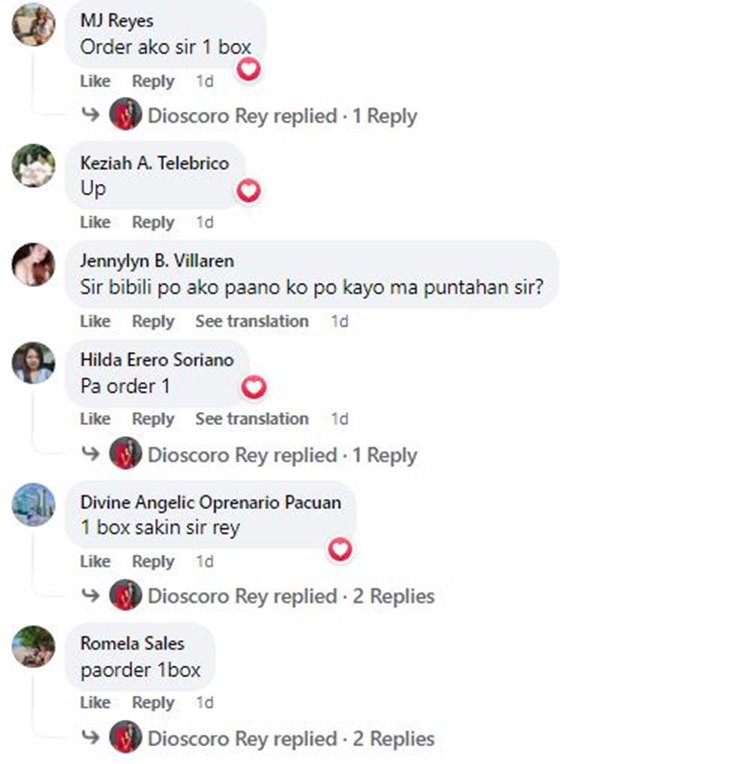Click heart reaction on Hilda Erero Soriano's comment
The width and height of the screenshot is (750, 764).
pos(254,387)
